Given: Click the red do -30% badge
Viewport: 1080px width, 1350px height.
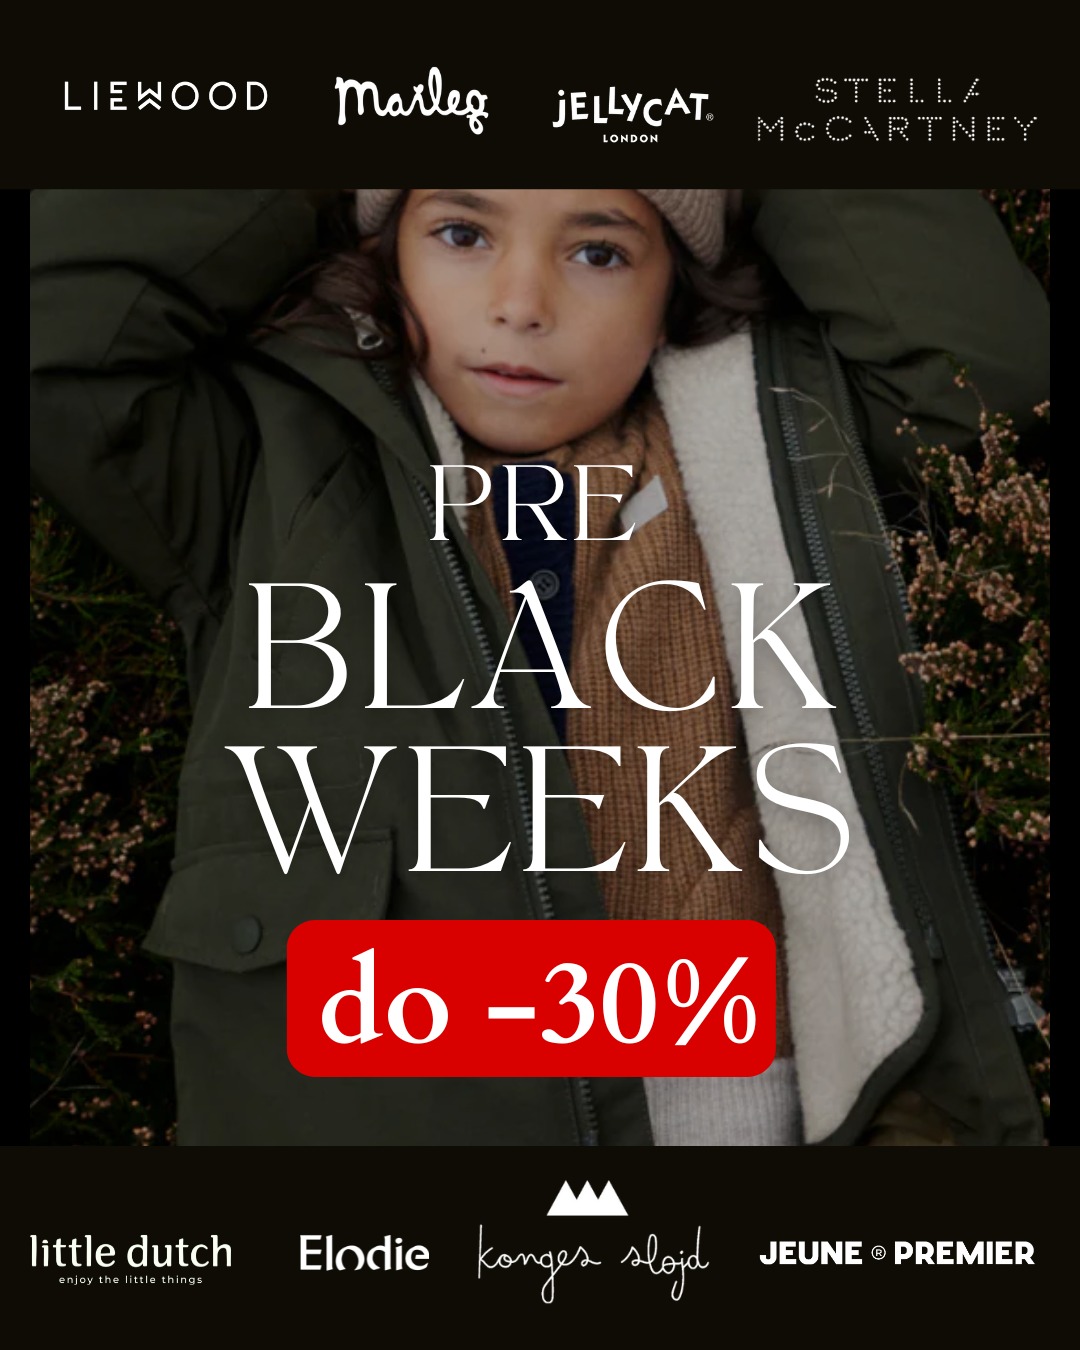Looking at the screenshot, I should point(531,998).
